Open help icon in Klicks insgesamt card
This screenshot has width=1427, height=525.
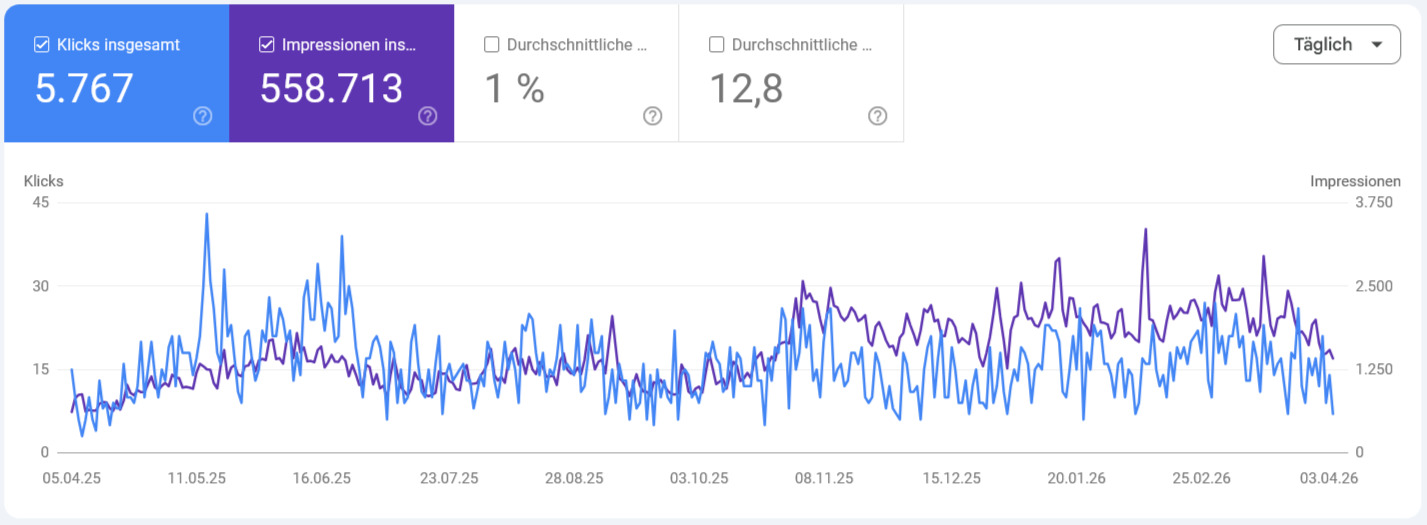202,116
